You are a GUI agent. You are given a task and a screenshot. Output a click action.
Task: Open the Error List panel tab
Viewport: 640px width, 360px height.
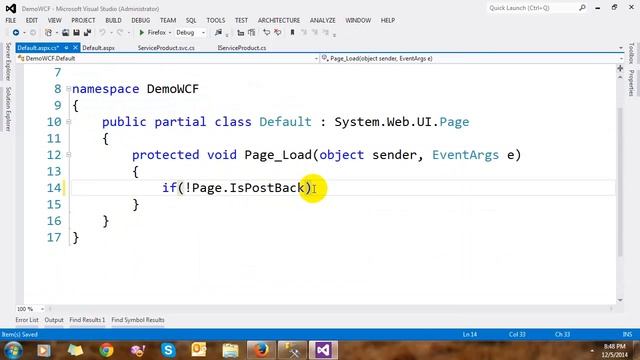click(27, 320)
